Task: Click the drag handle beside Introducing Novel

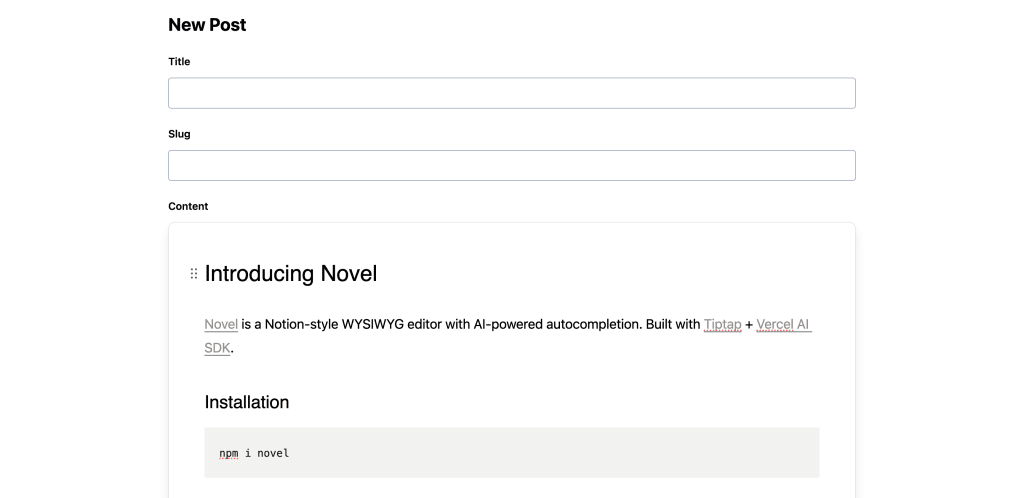Action: (194, 273)
